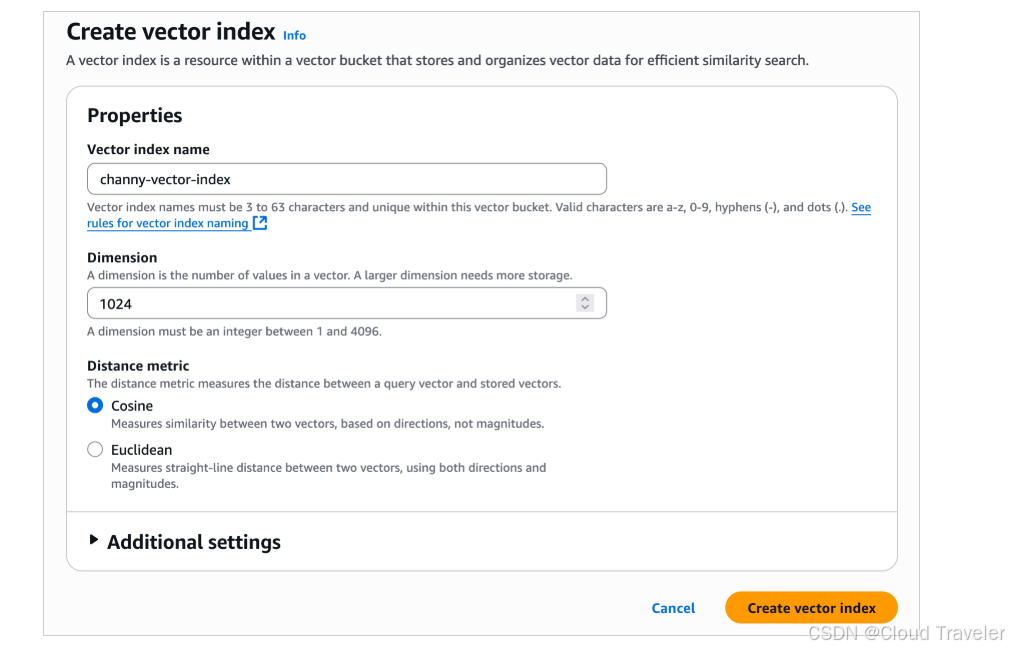Open the "See rules for vector index naming" link
The height and width of the screenshot is (651, 1009).
[x=167, y=223]
